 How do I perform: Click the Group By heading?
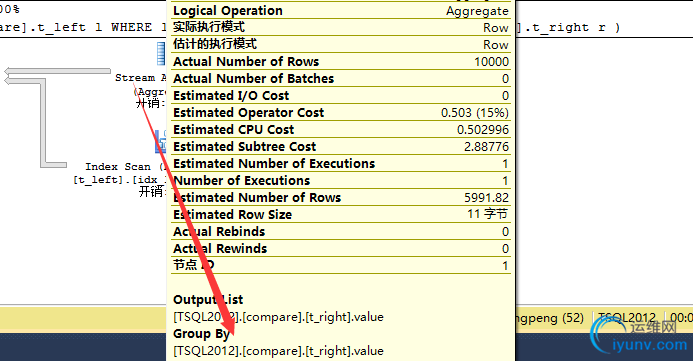[x=202, y=334]
